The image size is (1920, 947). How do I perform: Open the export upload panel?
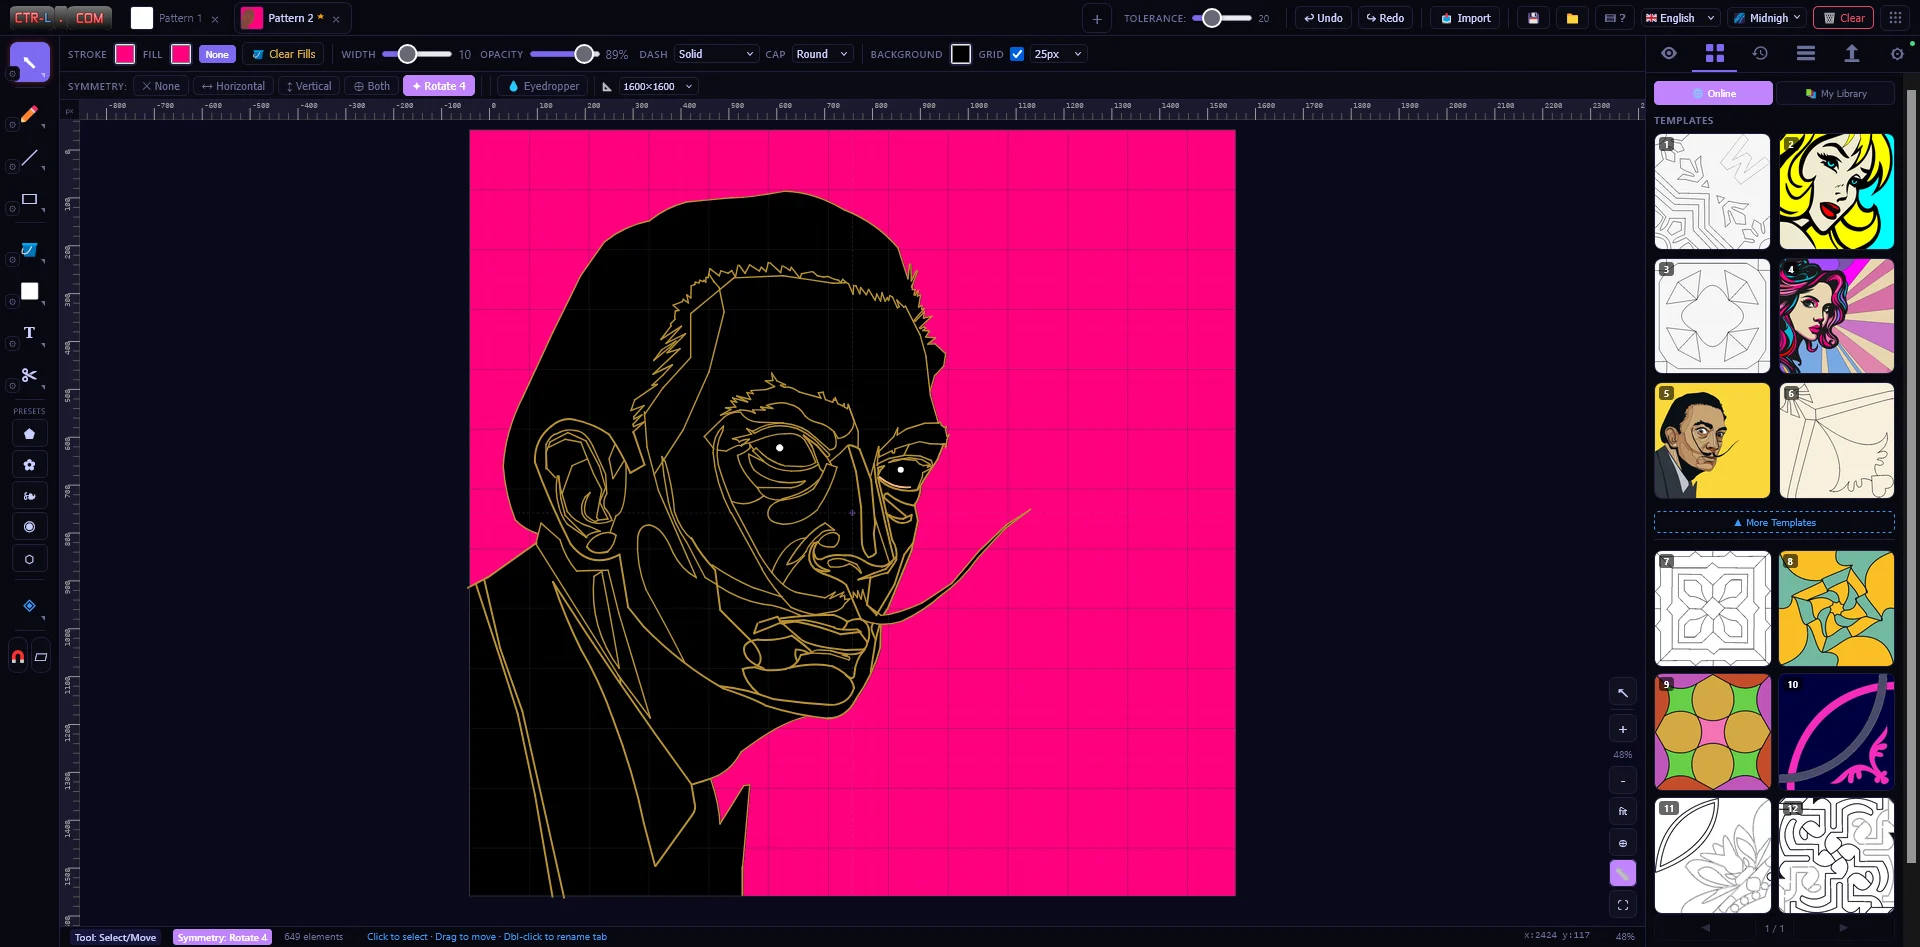tap(1851, 54)
